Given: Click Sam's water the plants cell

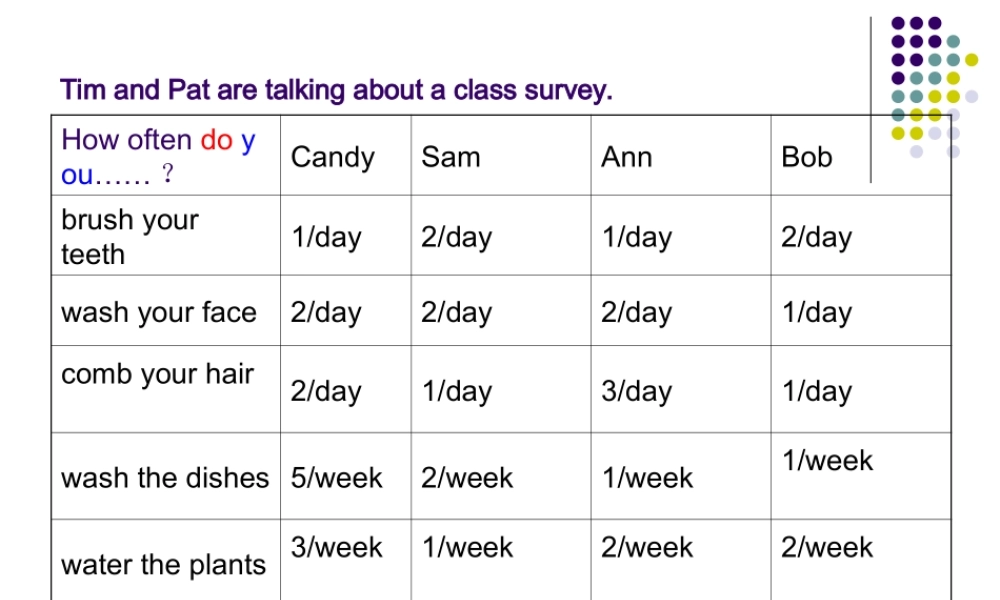Looking at the screenshot, I should click(x=467, y=548).
